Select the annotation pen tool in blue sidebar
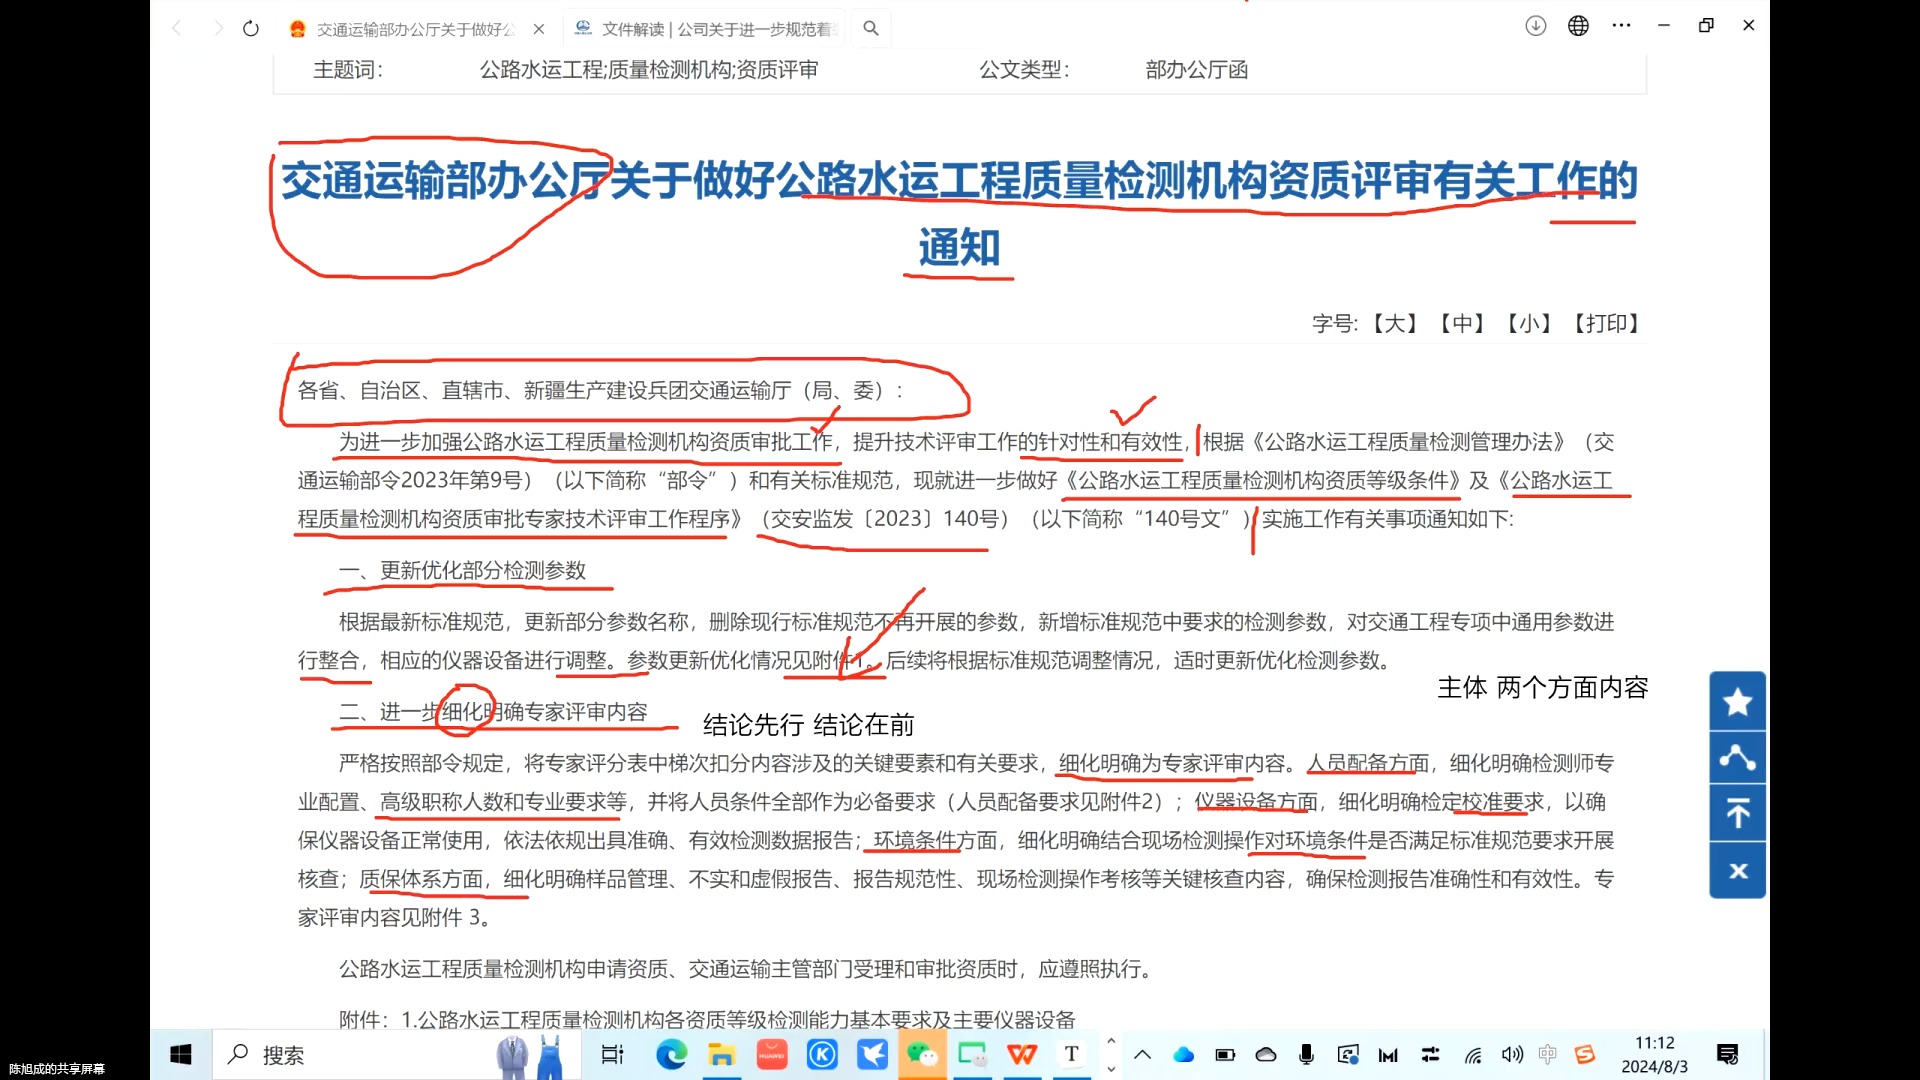Viewport: 1920px width, 1080px height. tap(1737, 757)
